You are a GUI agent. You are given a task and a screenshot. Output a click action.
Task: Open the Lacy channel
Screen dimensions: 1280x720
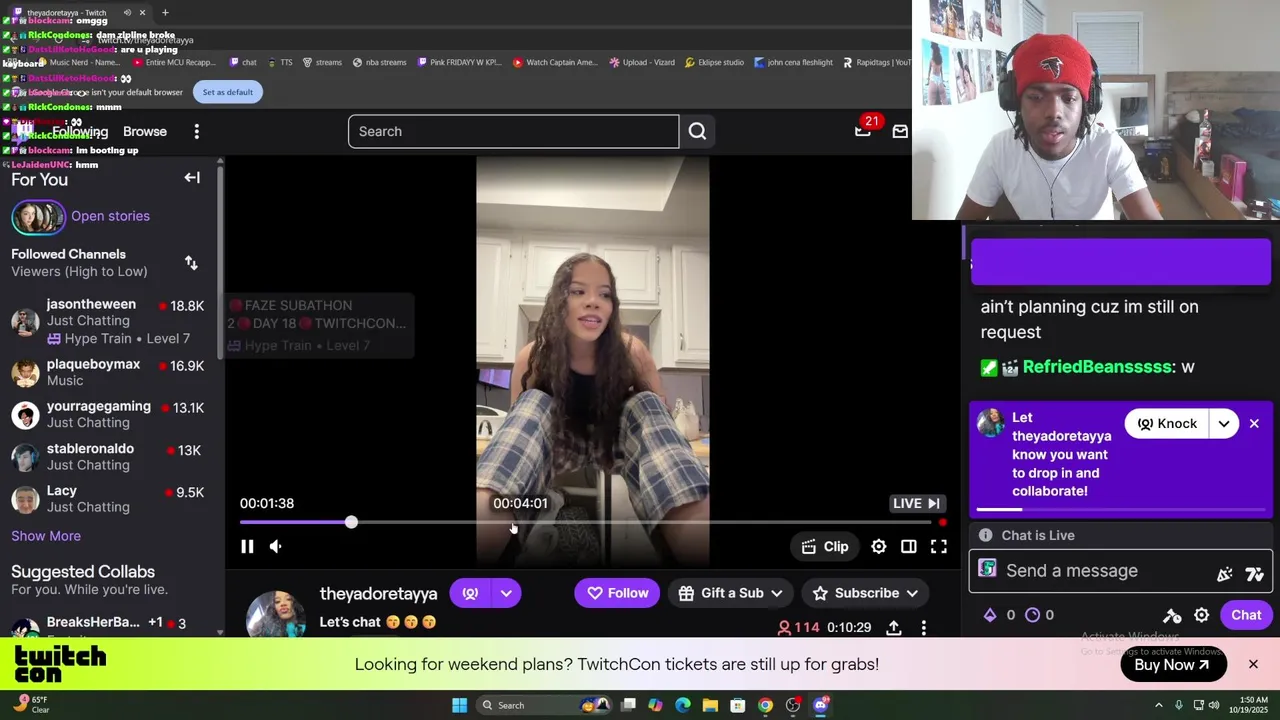click(108, 498)
